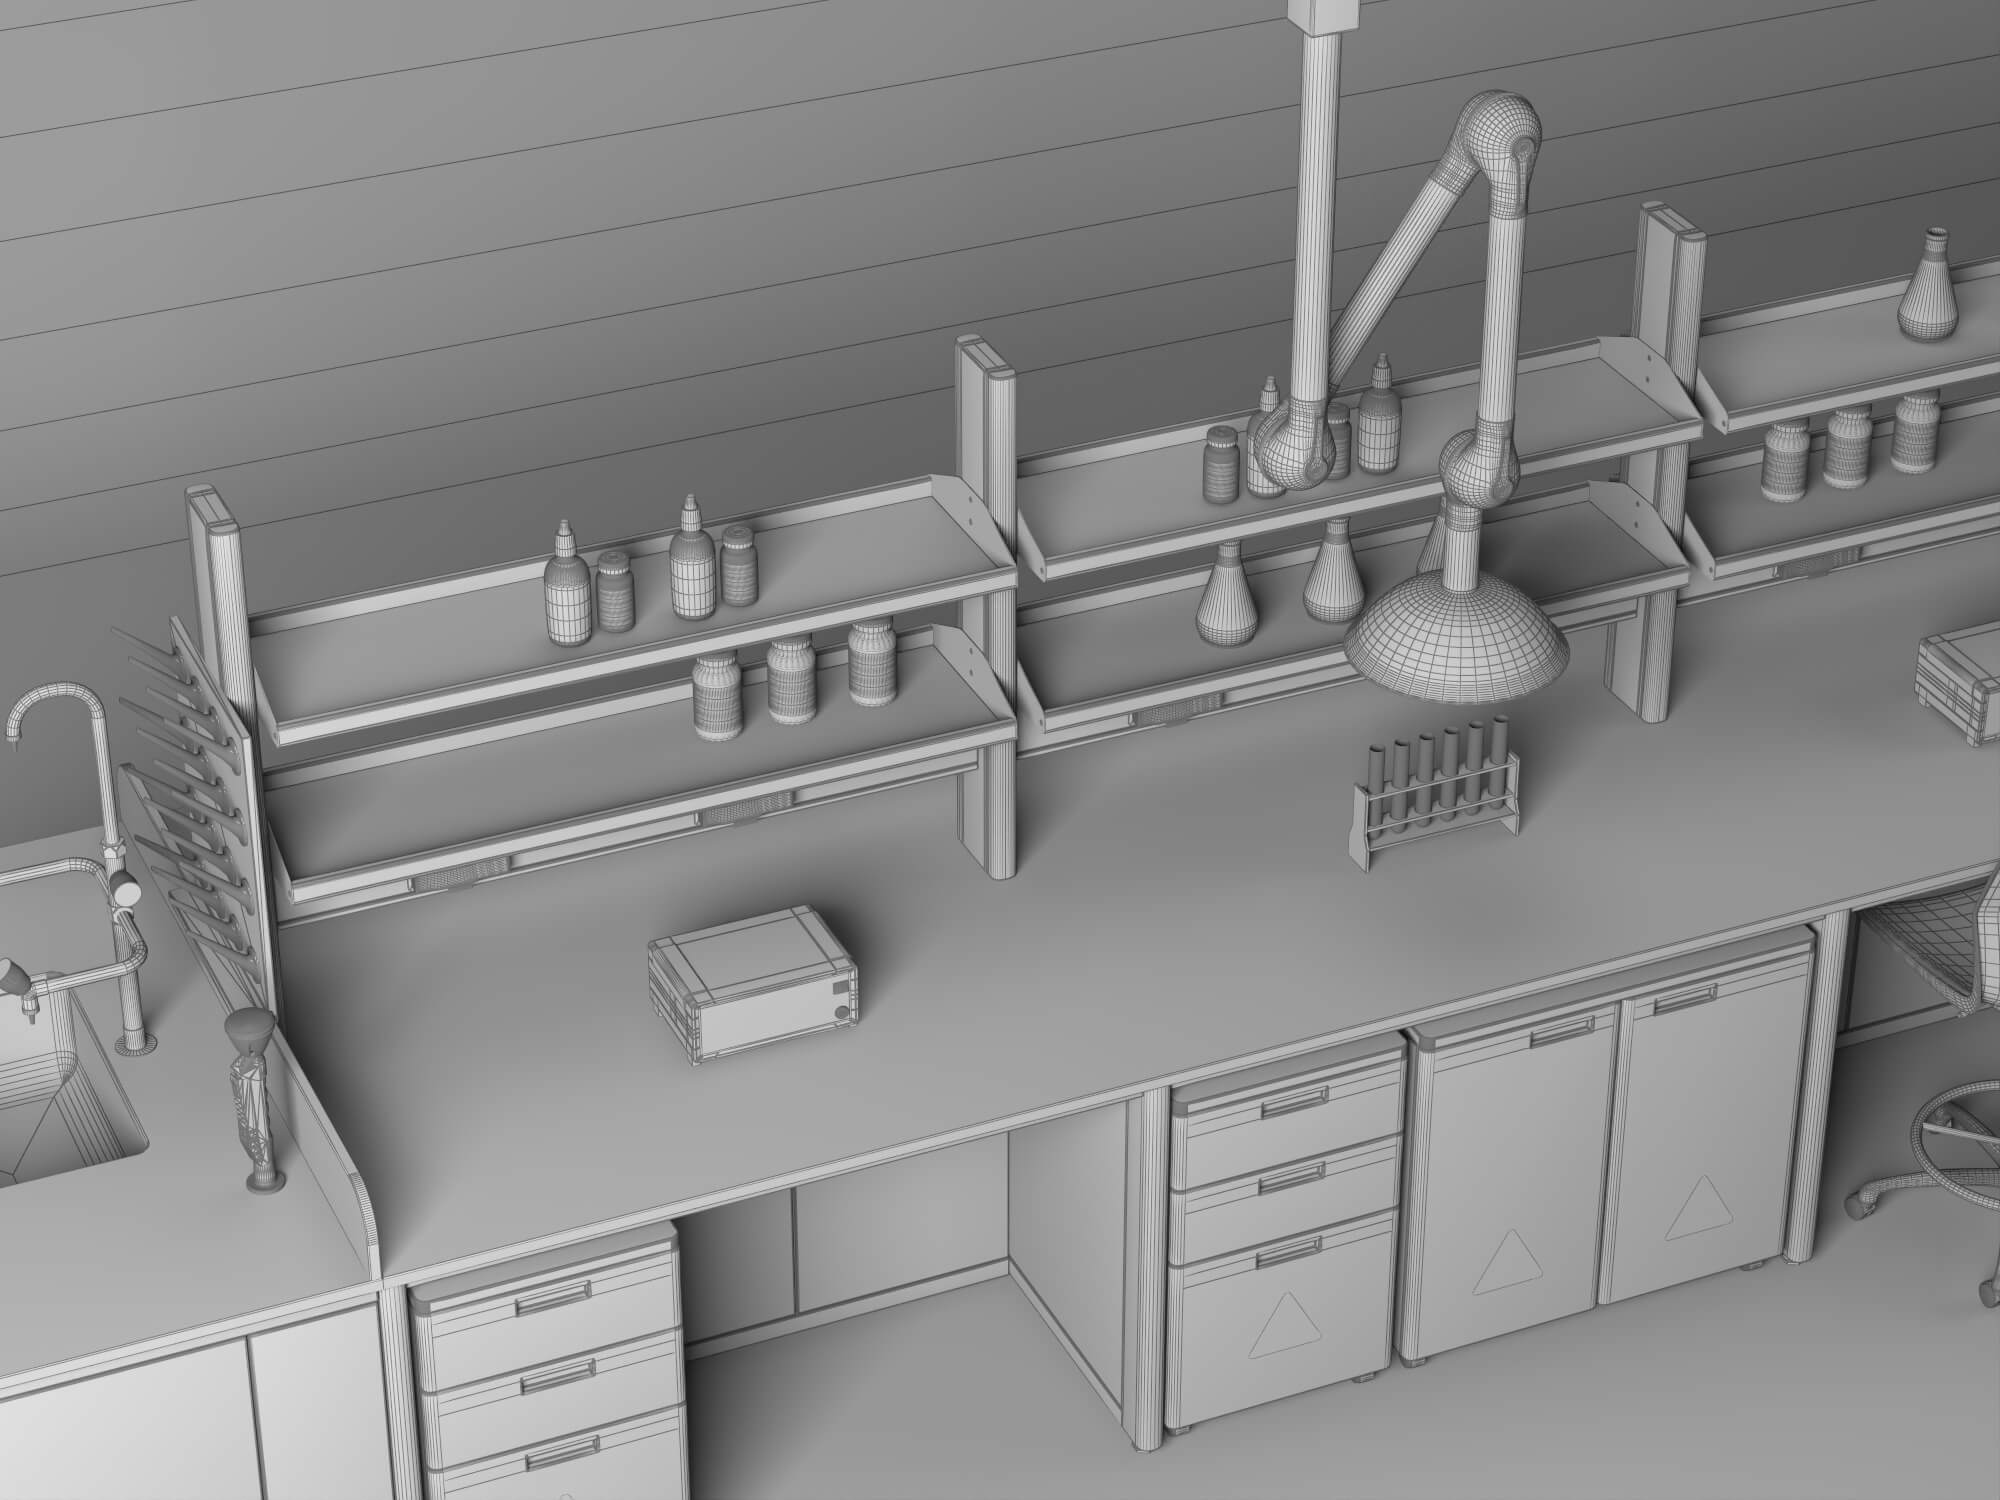The width and height of the screenshot is (2000, 1500).
Task: Click the Erlenmeyer flask on the top-right shelf
Action: click(x=1927, y=284)
